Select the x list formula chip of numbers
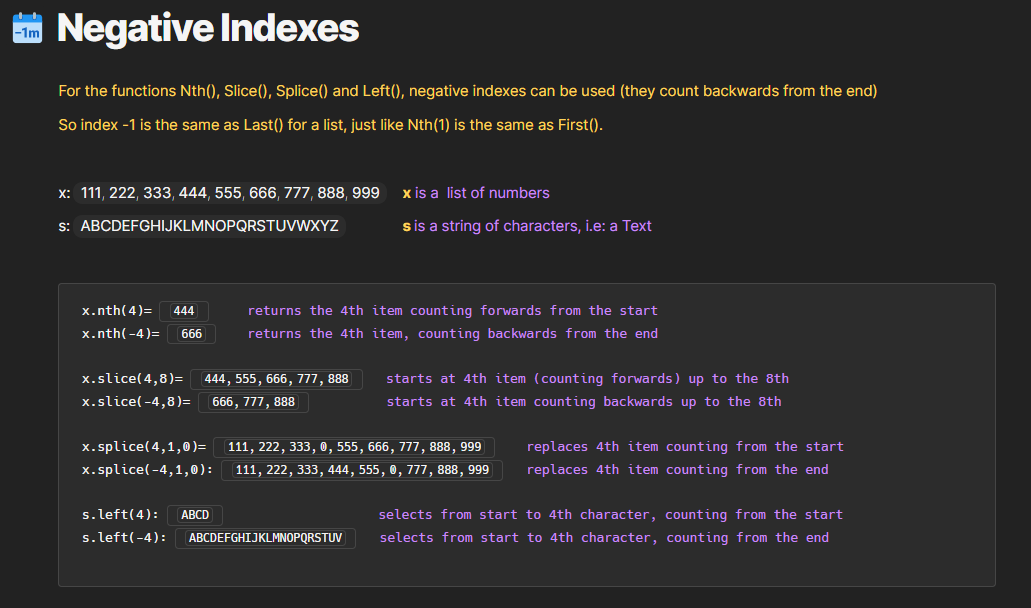Image resolution: width=1031 pixels, height=608 pixels. tap(229, 193)
